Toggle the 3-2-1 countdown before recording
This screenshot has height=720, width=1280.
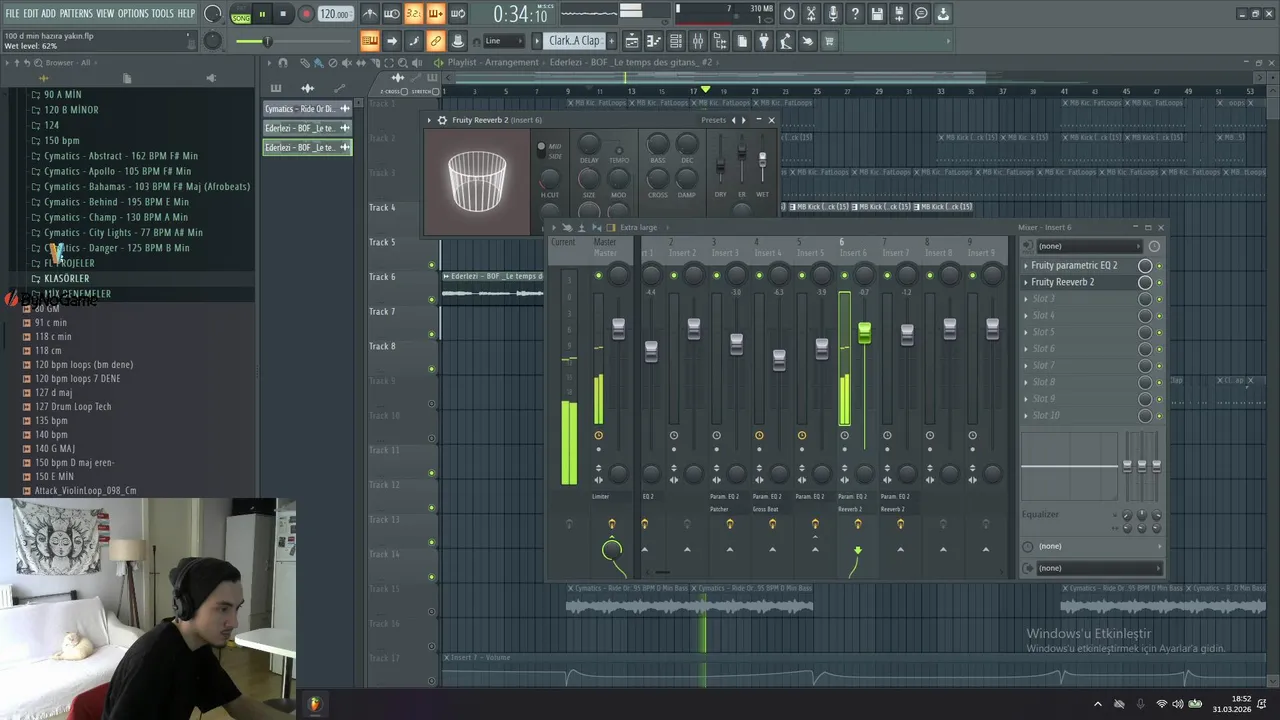pos(414,14)
